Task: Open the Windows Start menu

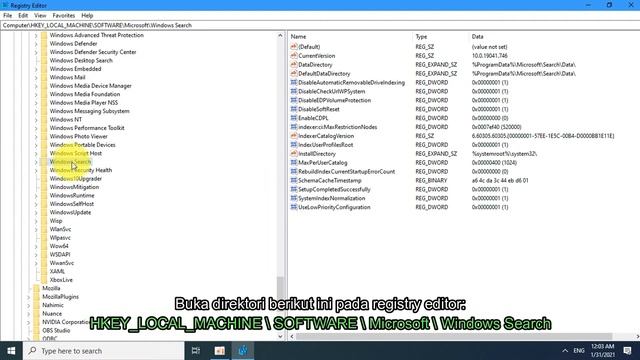Action: [x=11, y=351]
